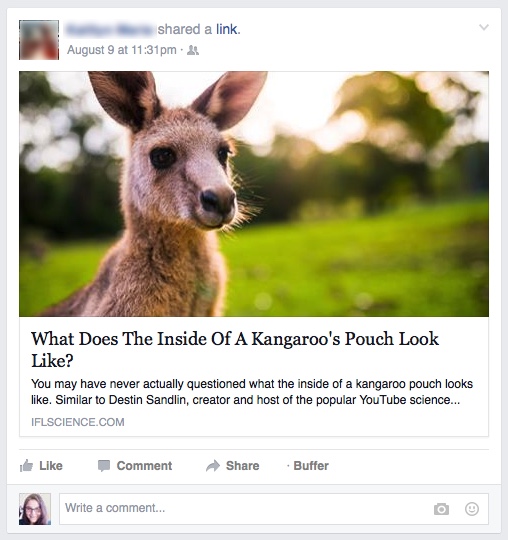This screenshot has height=540, width=508.
Task: Open the blue "link" hyperlink
Action: click(227, 29)
